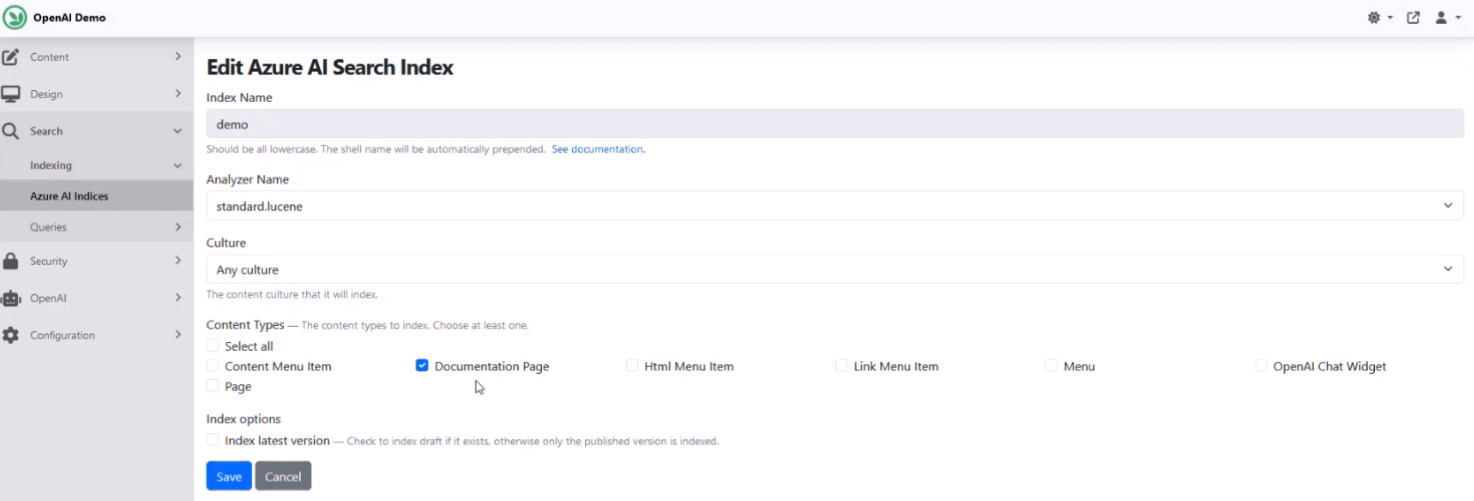1474x501 pixels.
Task: Check the Page content type checkbox
Action: click(x=213, y=386)
